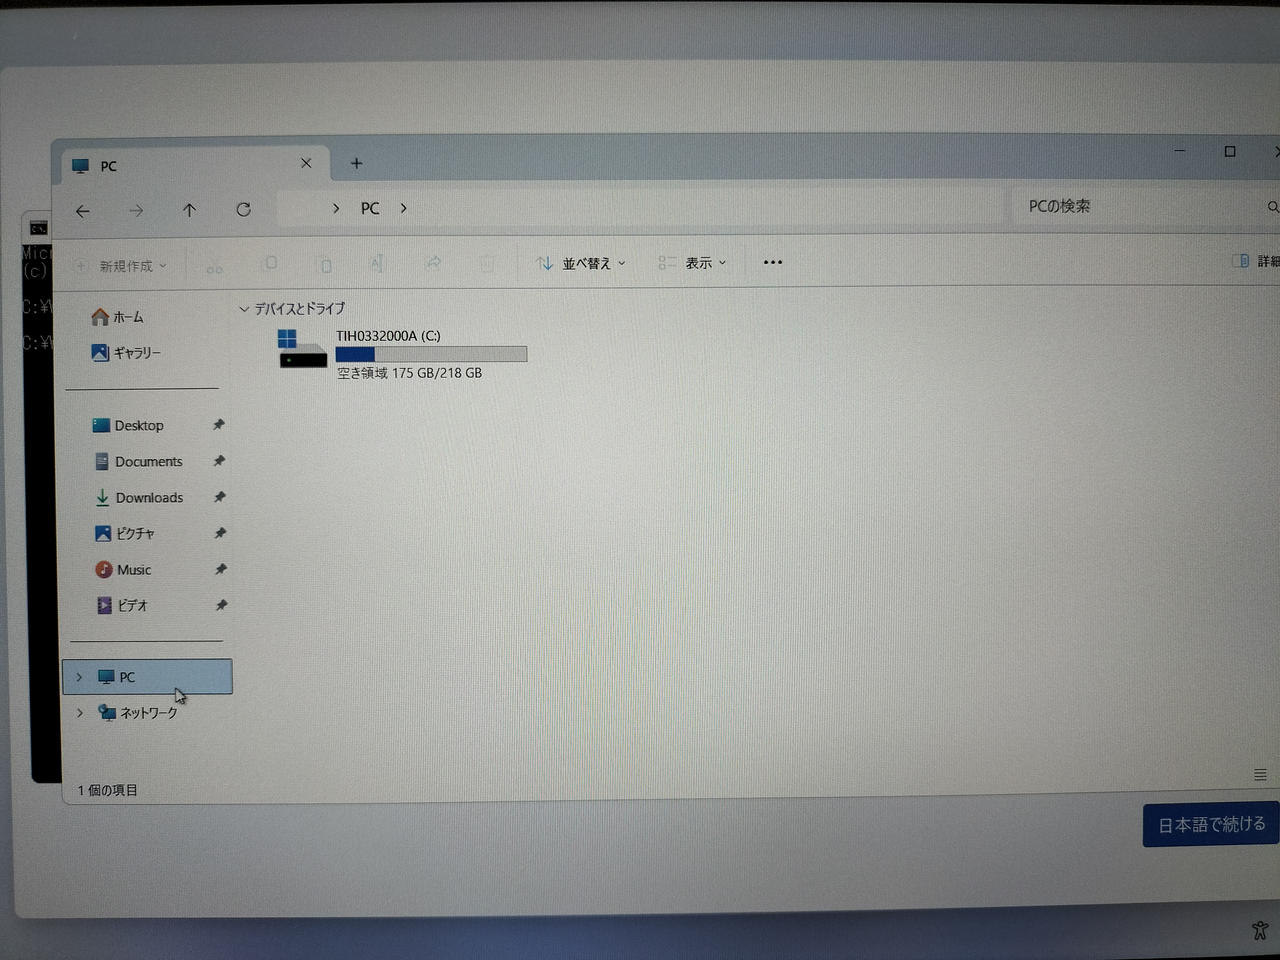This screenshot has width=1280, height=960.
Task: Toggle the pin beside Downloads
Action: tap(220, 497)
